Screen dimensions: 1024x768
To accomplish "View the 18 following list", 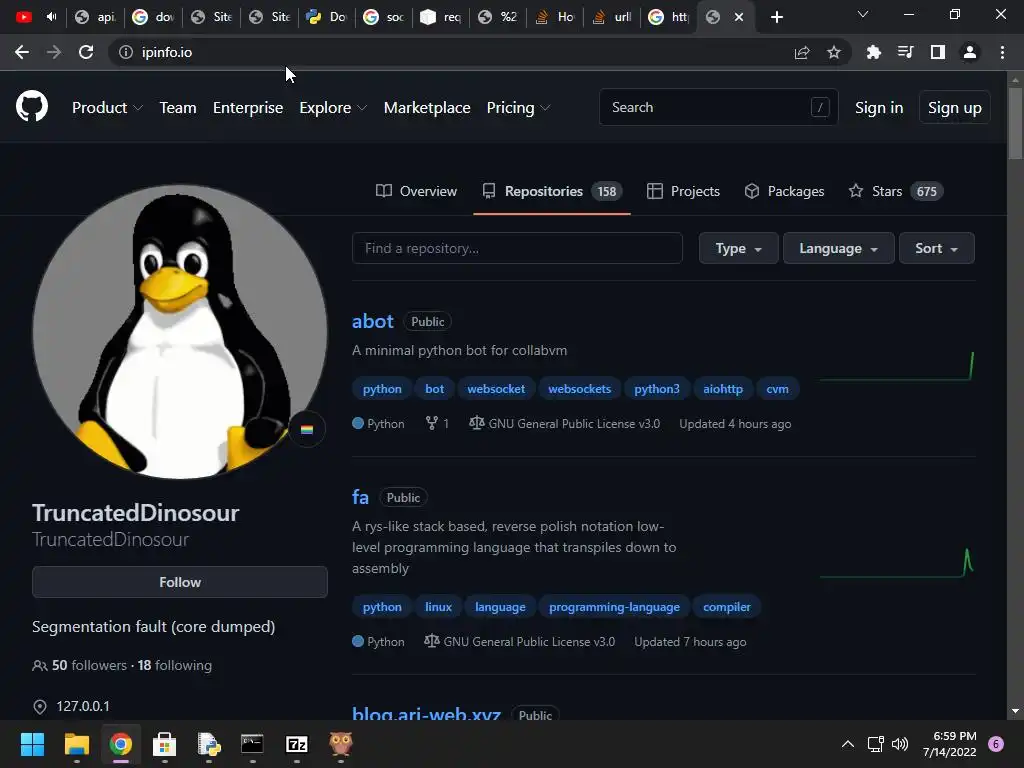I will click(x=175, y=665).
